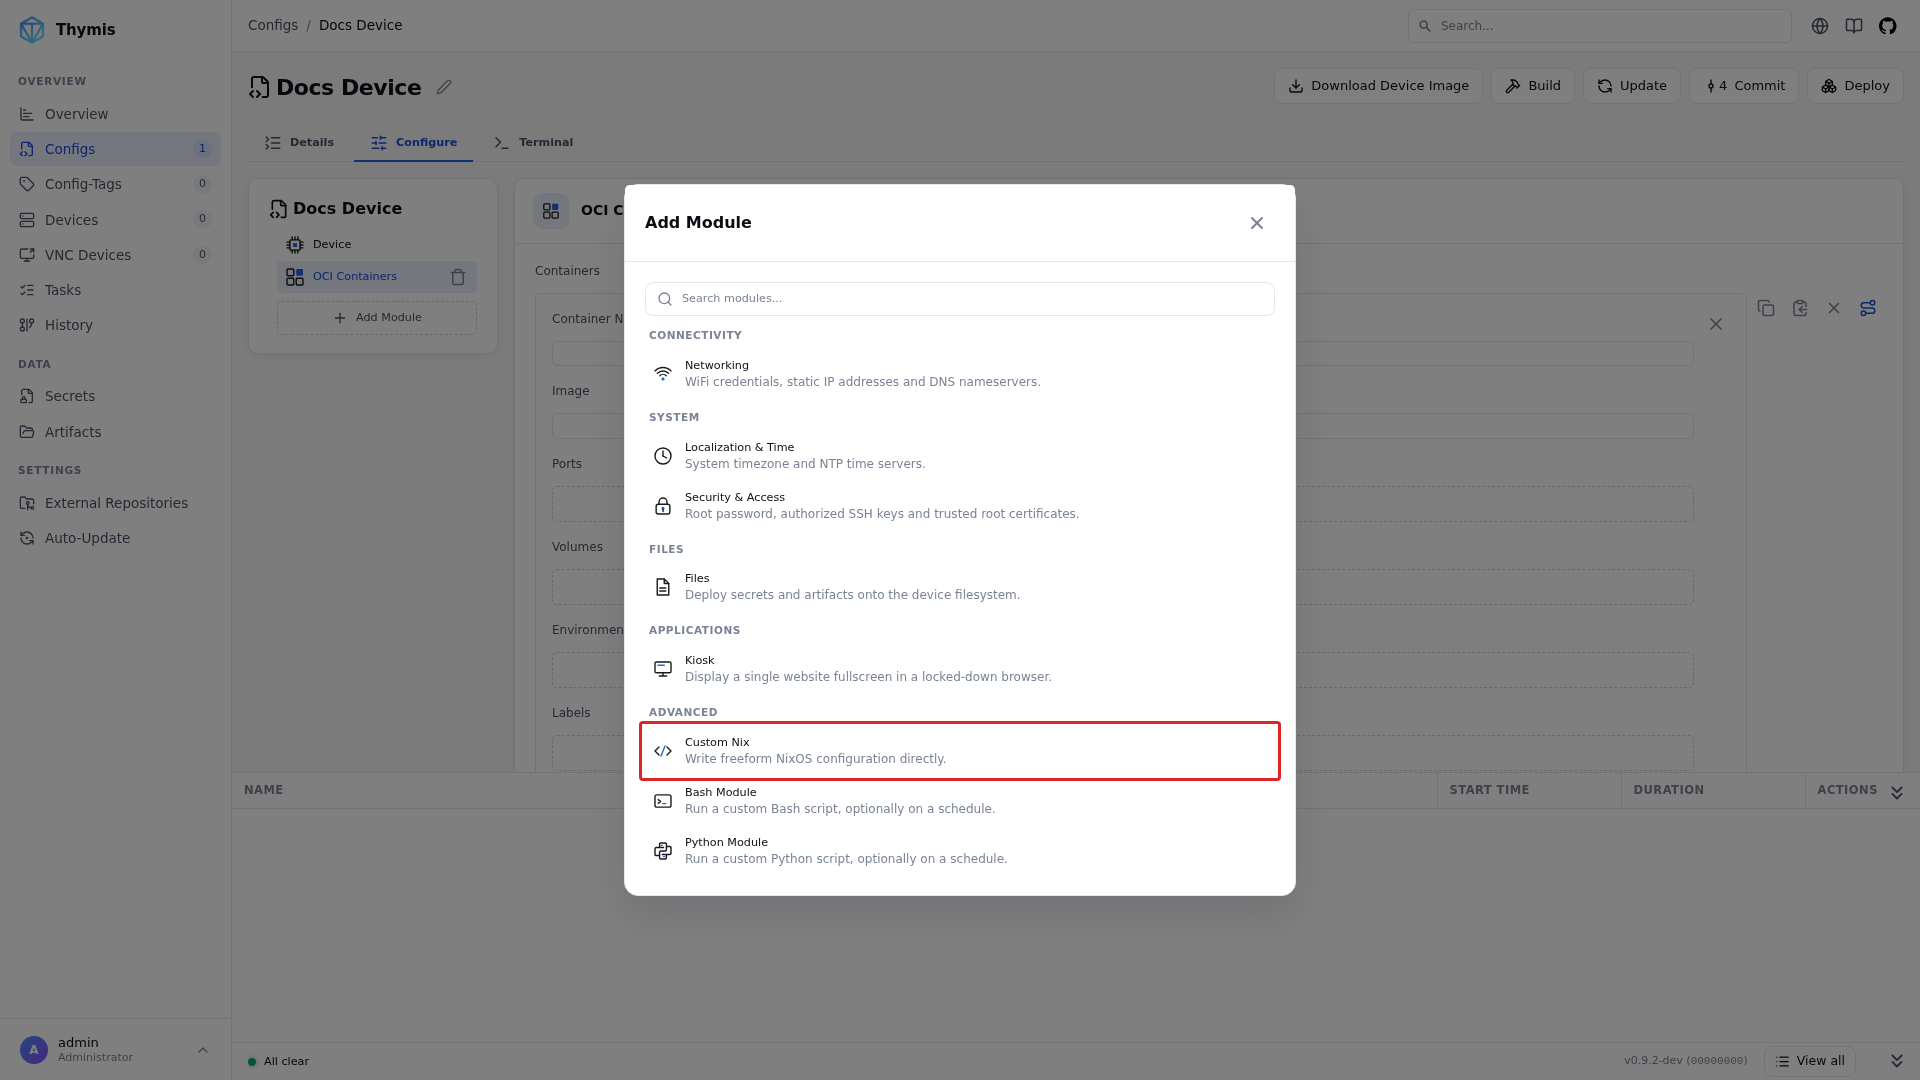This screenshot has height=1080, width=1920.
Task: Open Tasks in the sidebar
Action: (x=115, y=290)
